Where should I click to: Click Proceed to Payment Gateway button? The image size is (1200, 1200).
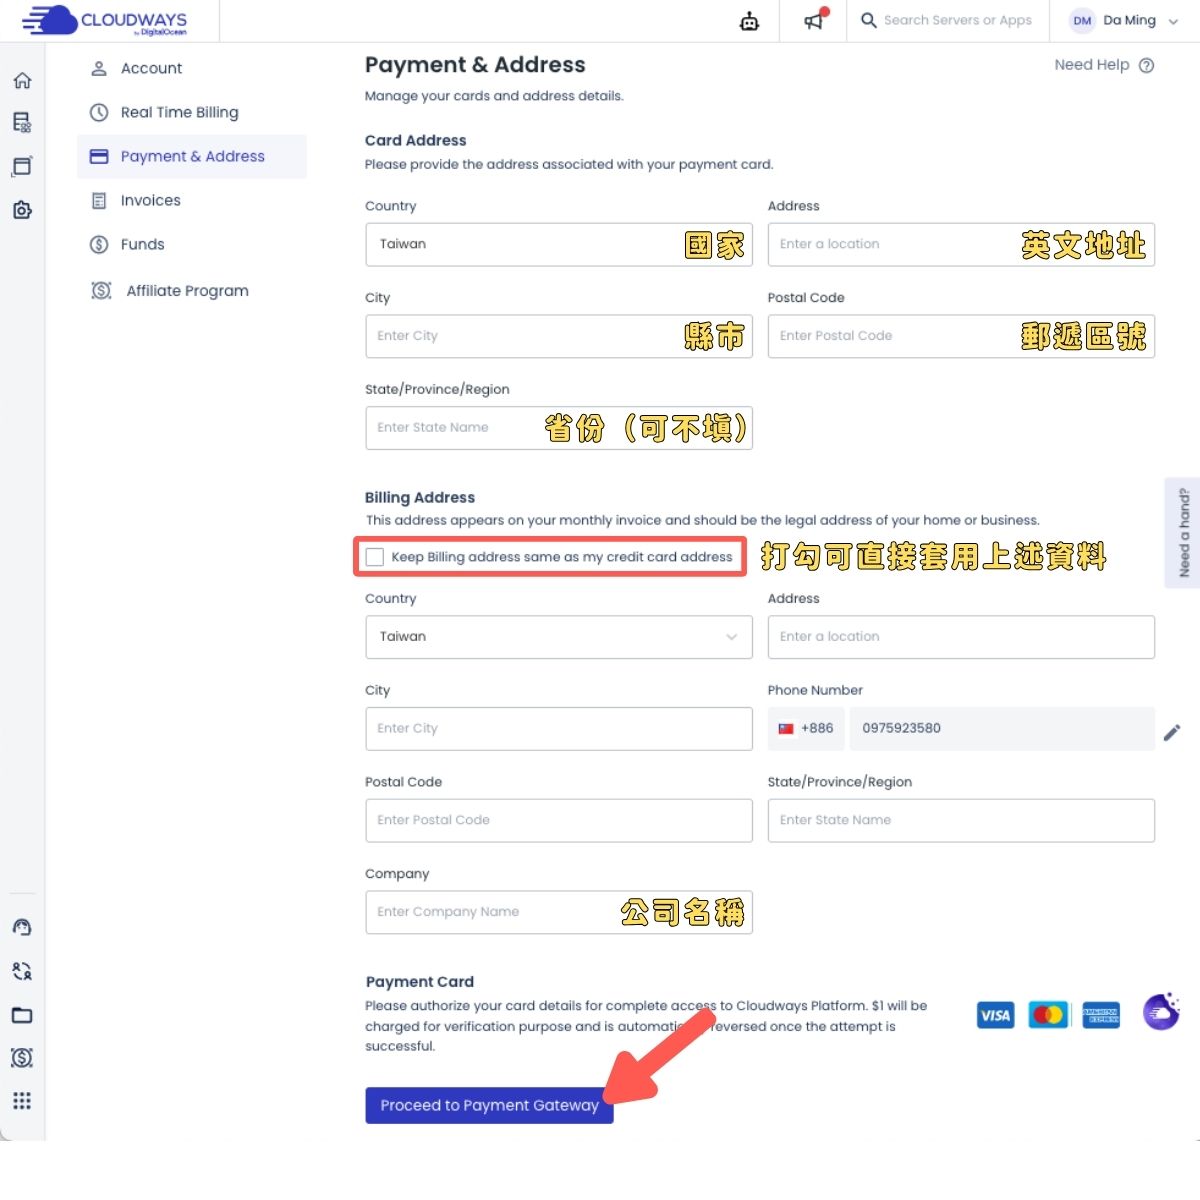[x=489, y=1105]
